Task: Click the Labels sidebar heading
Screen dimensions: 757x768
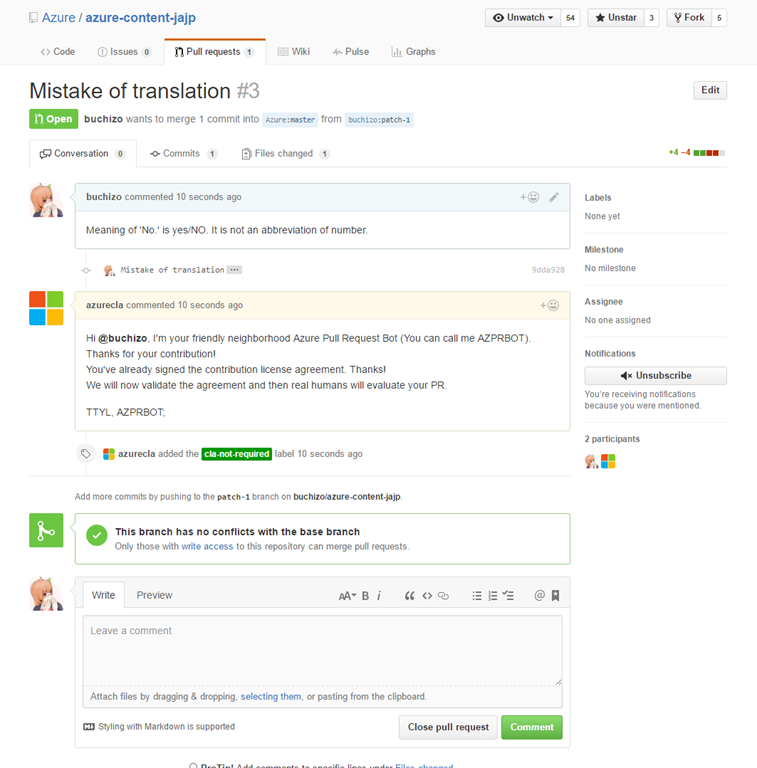Action: 598,198
